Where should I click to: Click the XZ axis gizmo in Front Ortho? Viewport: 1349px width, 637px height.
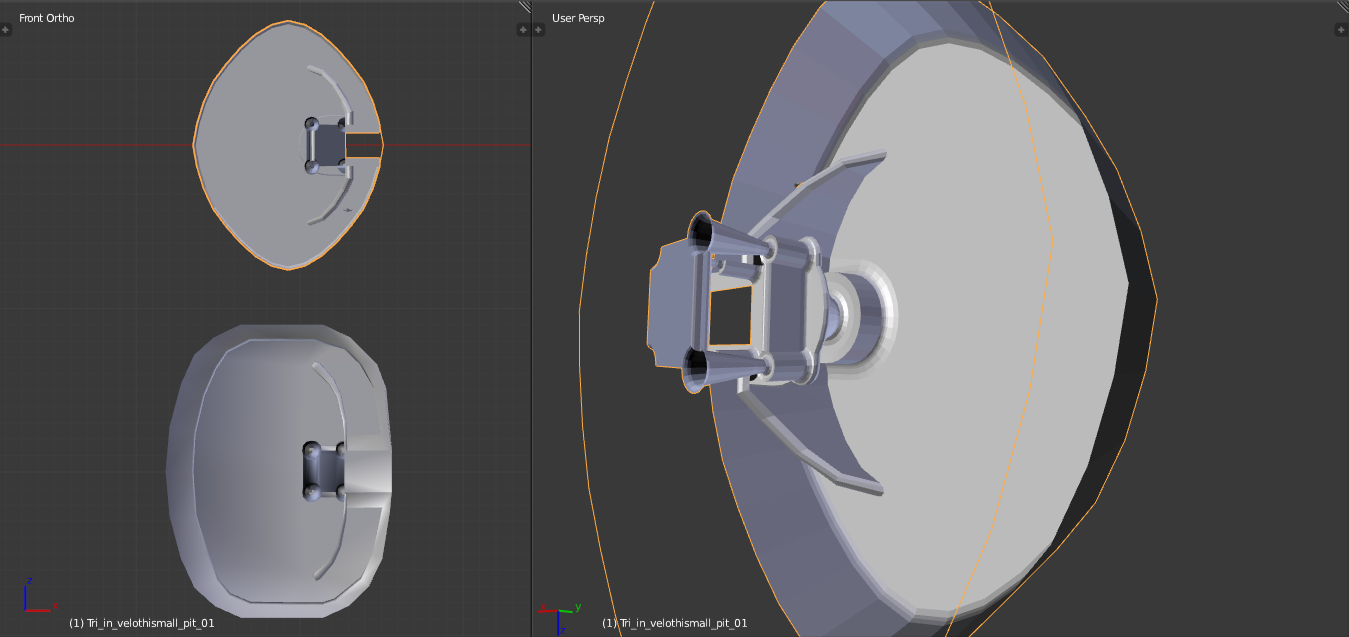37,595
